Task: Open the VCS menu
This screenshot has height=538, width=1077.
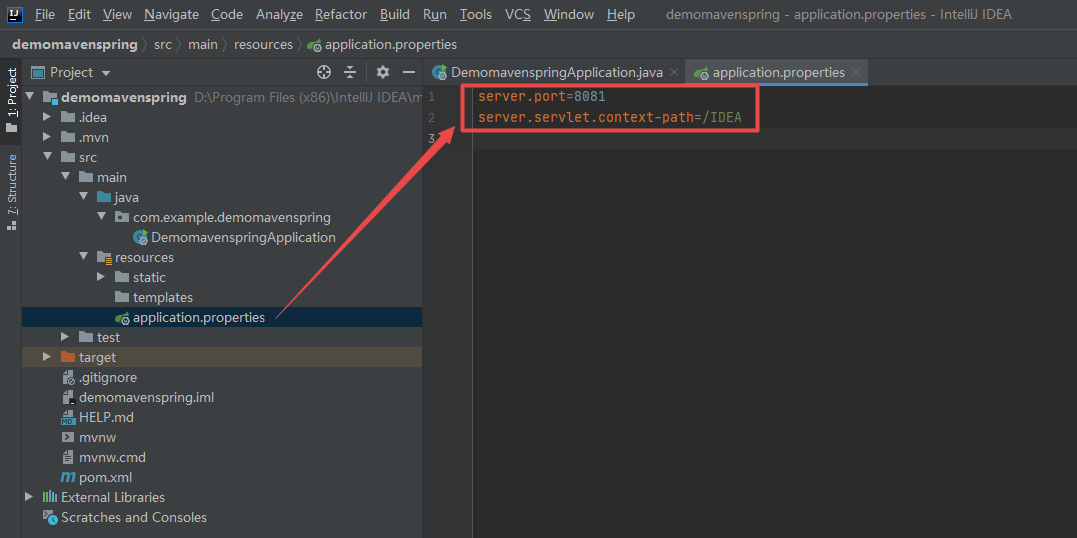Action: click(518, 14)
